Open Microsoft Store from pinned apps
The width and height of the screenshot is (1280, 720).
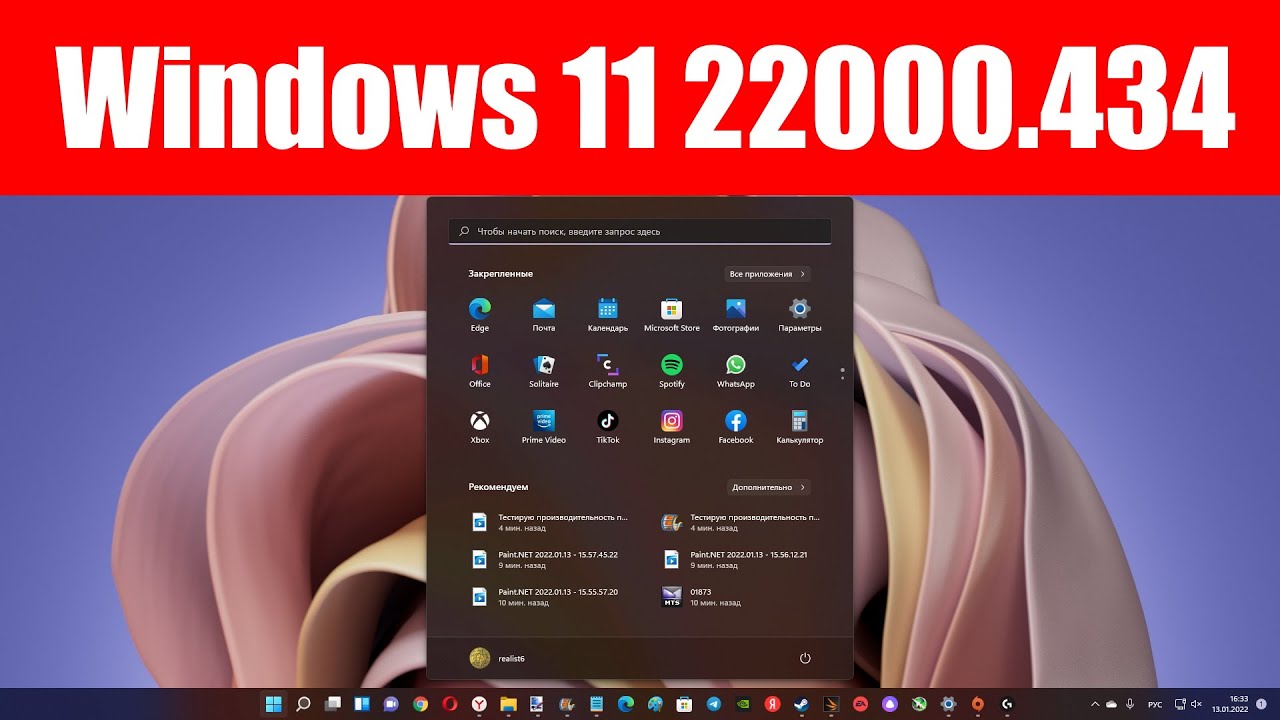point(672,314)
